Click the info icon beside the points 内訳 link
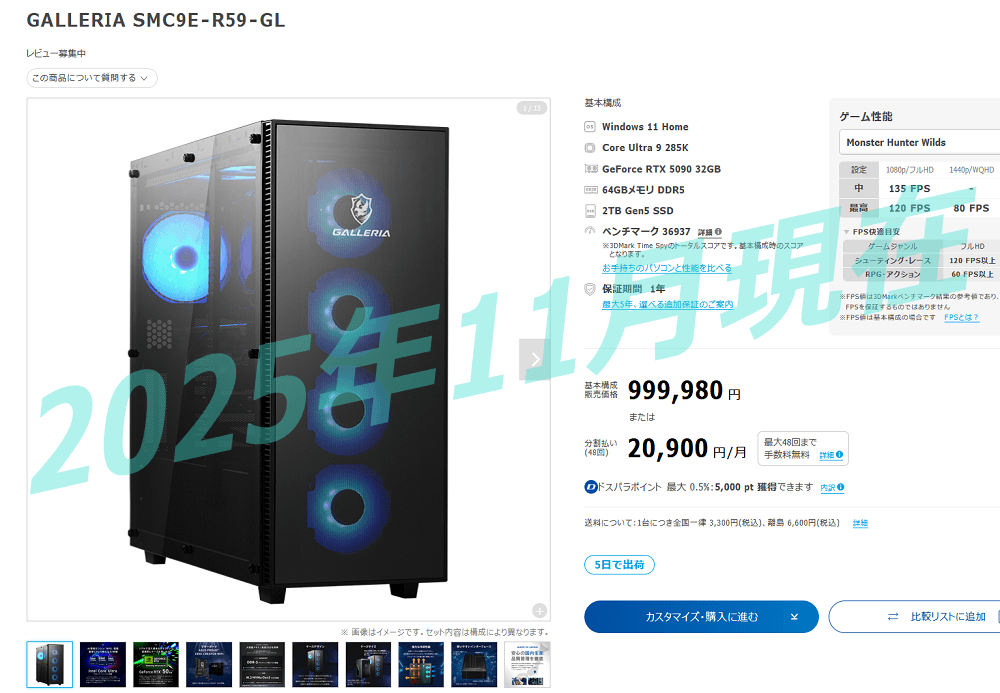This screenshot has height=693, width=1000. (x=841, y=487)
